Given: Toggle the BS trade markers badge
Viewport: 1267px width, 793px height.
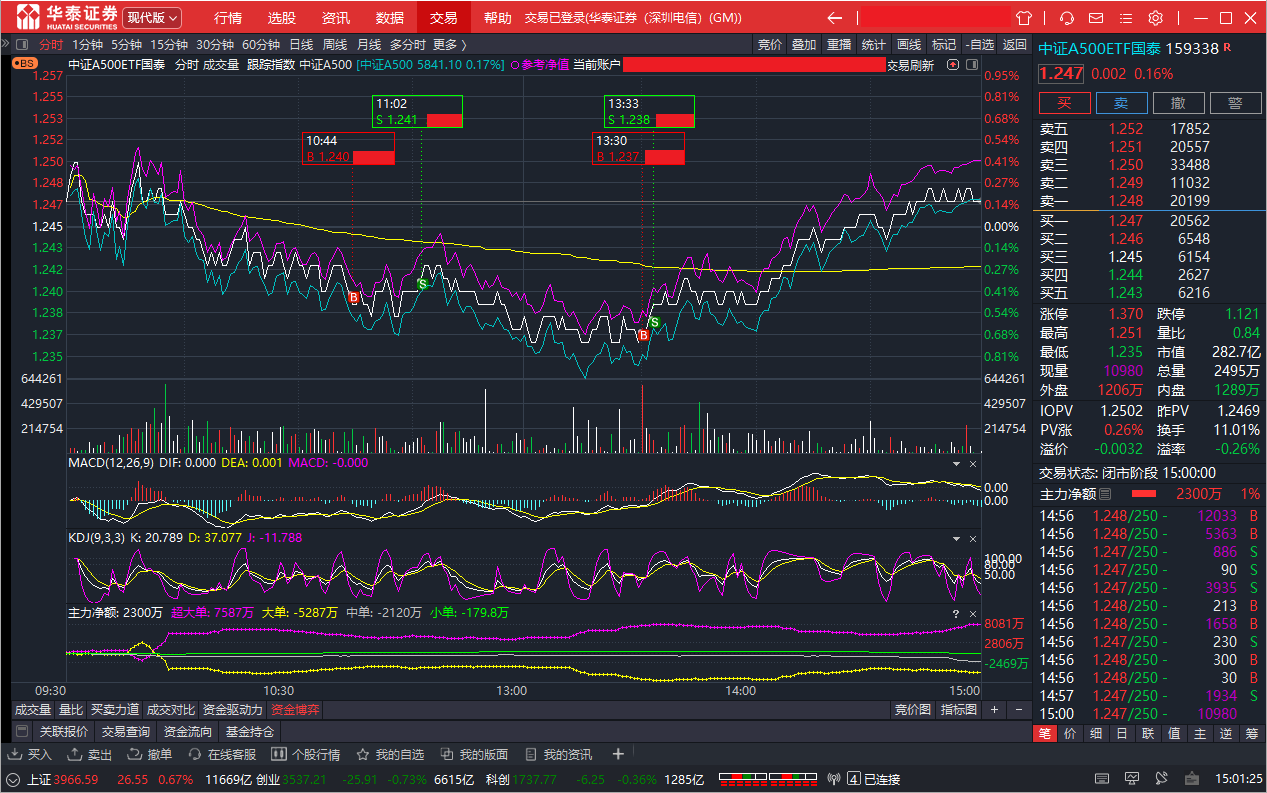Looking at the screenshot, I should (24, 63).
